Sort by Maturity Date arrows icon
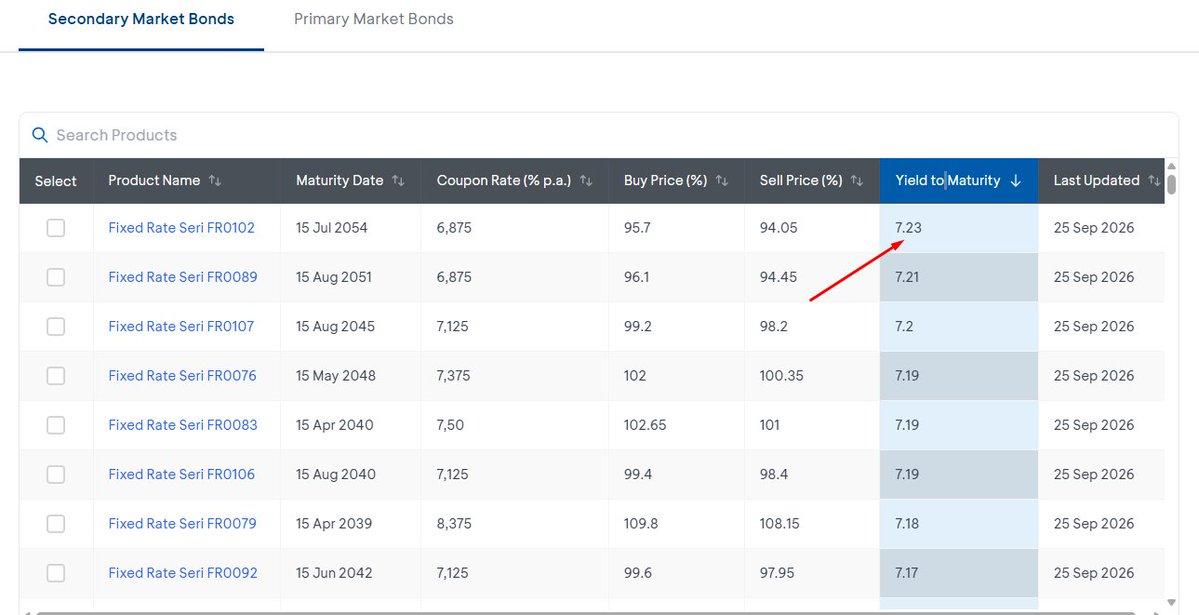This screenshot has width=1199, height=615. [x=398, y=181]
